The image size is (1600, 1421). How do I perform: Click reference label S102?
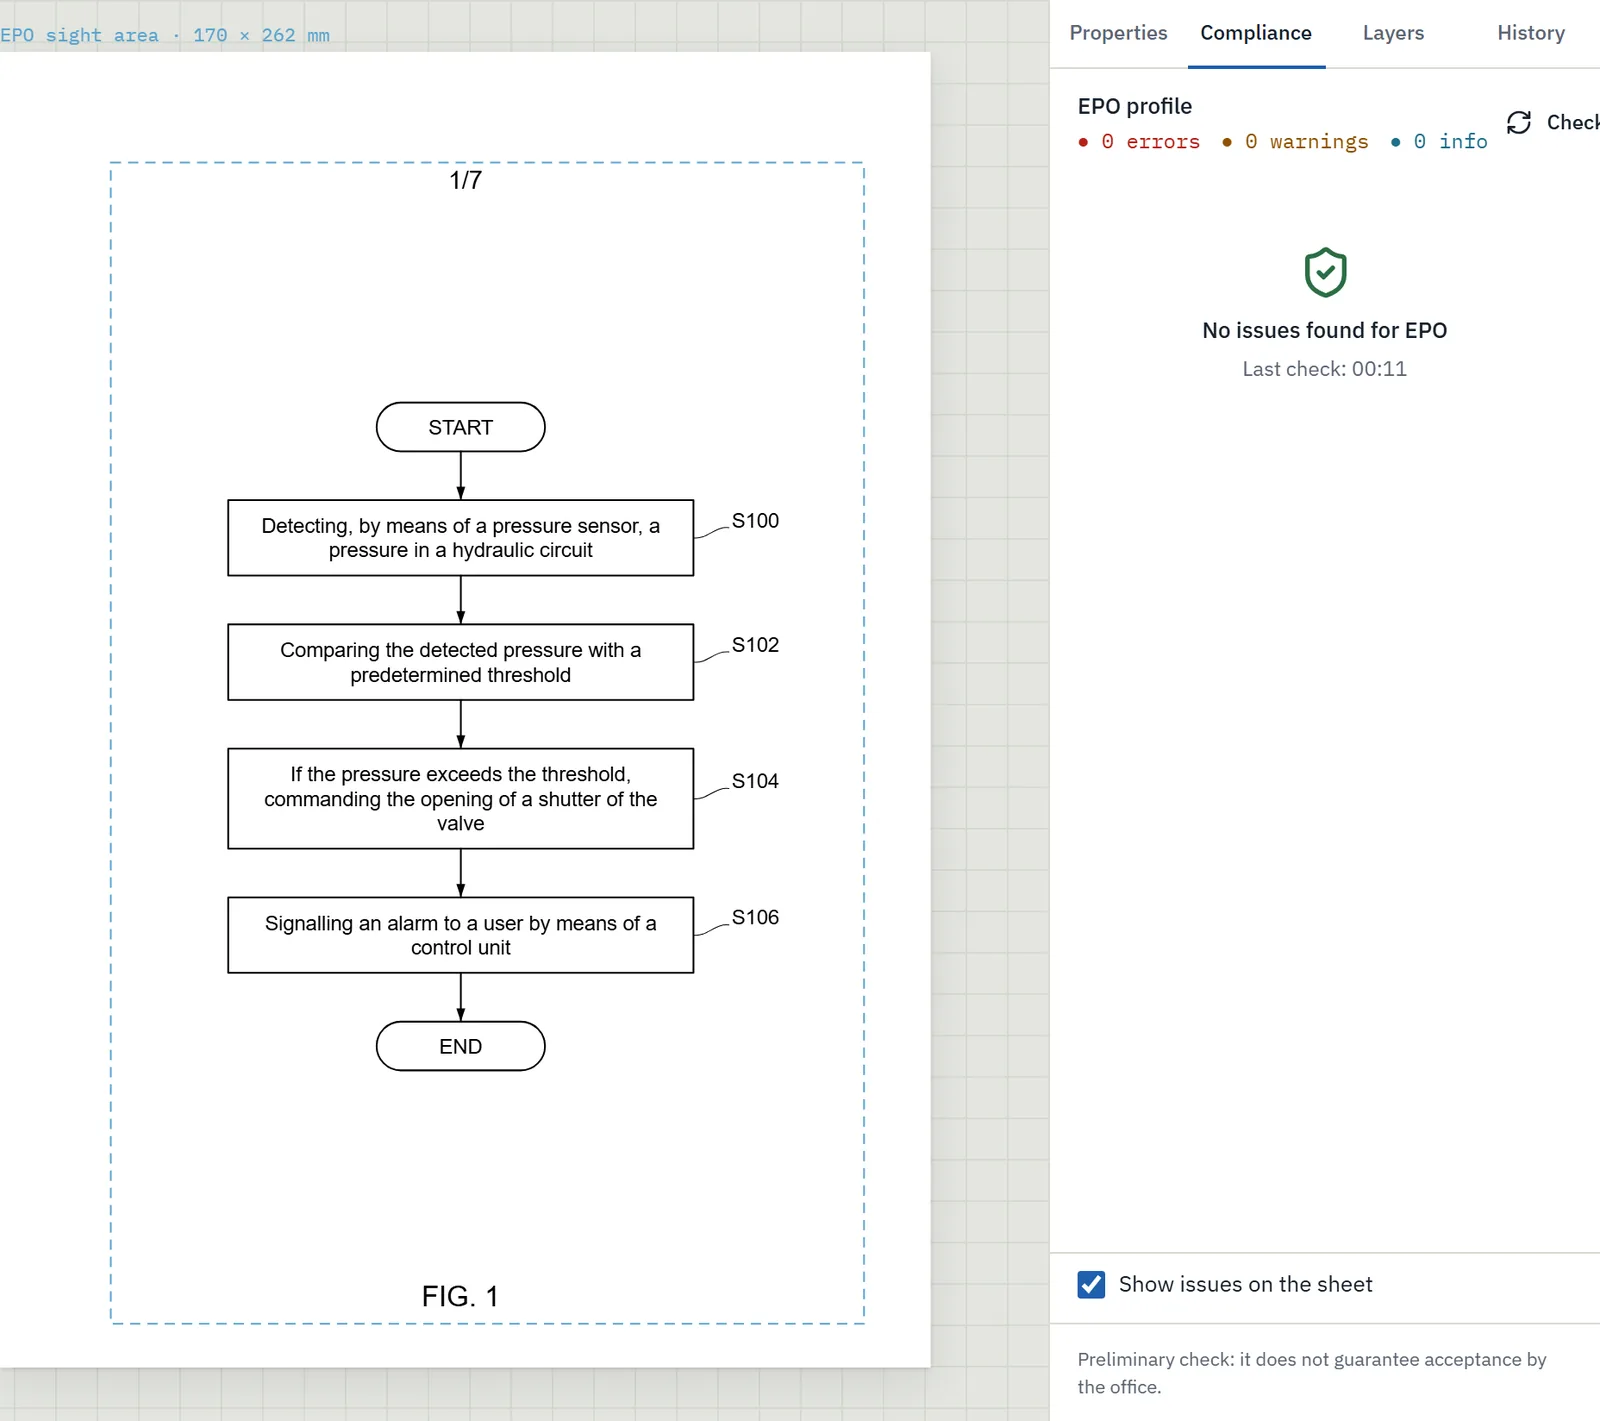(x=755, y=645)
